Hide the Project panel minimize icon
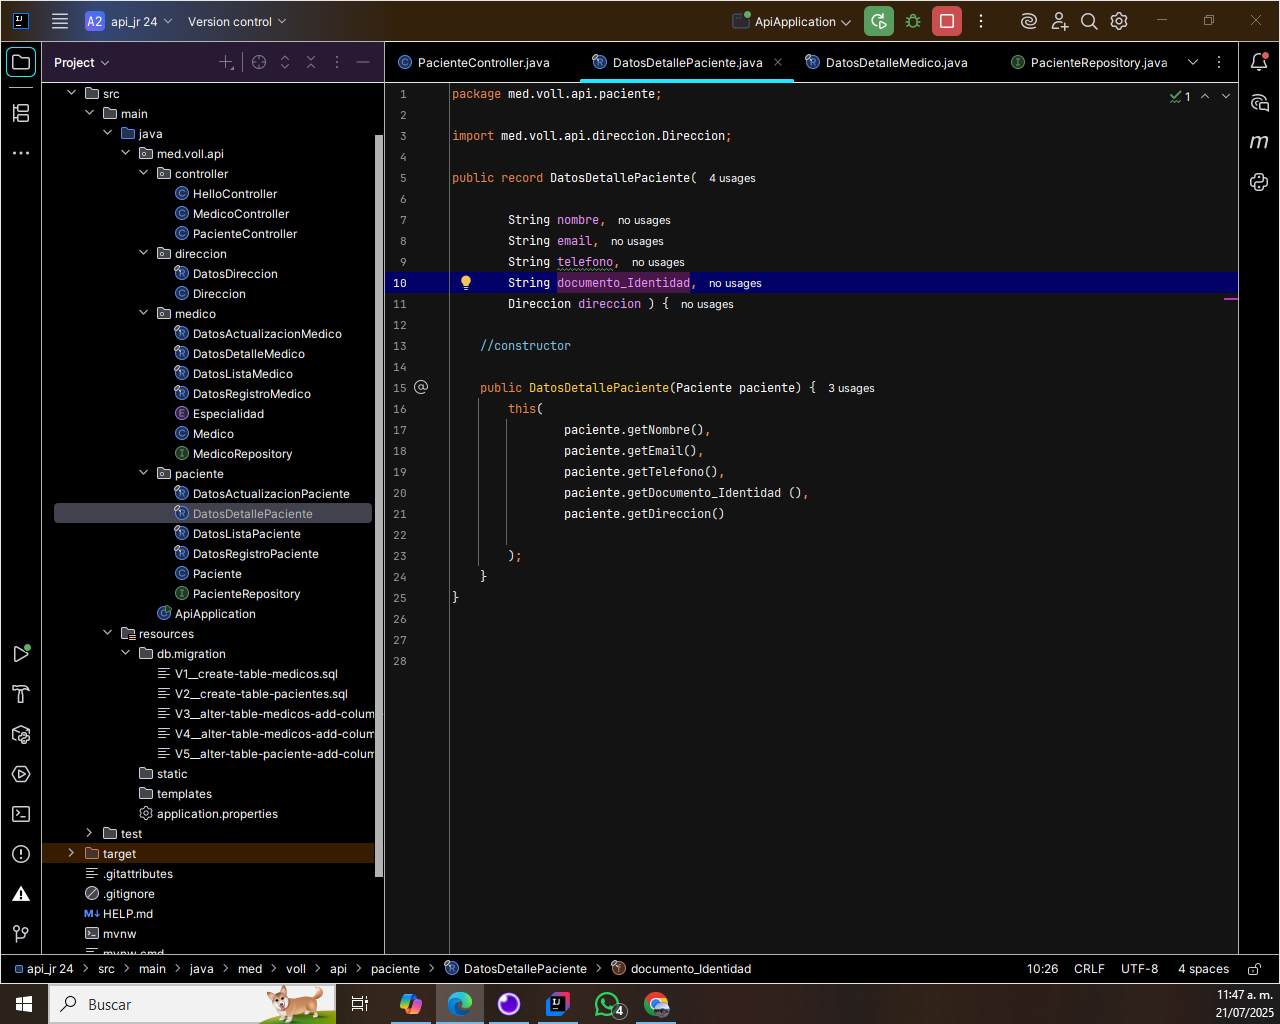Viewport: 1280px width, 1024px height. click(x=363, y=62)
